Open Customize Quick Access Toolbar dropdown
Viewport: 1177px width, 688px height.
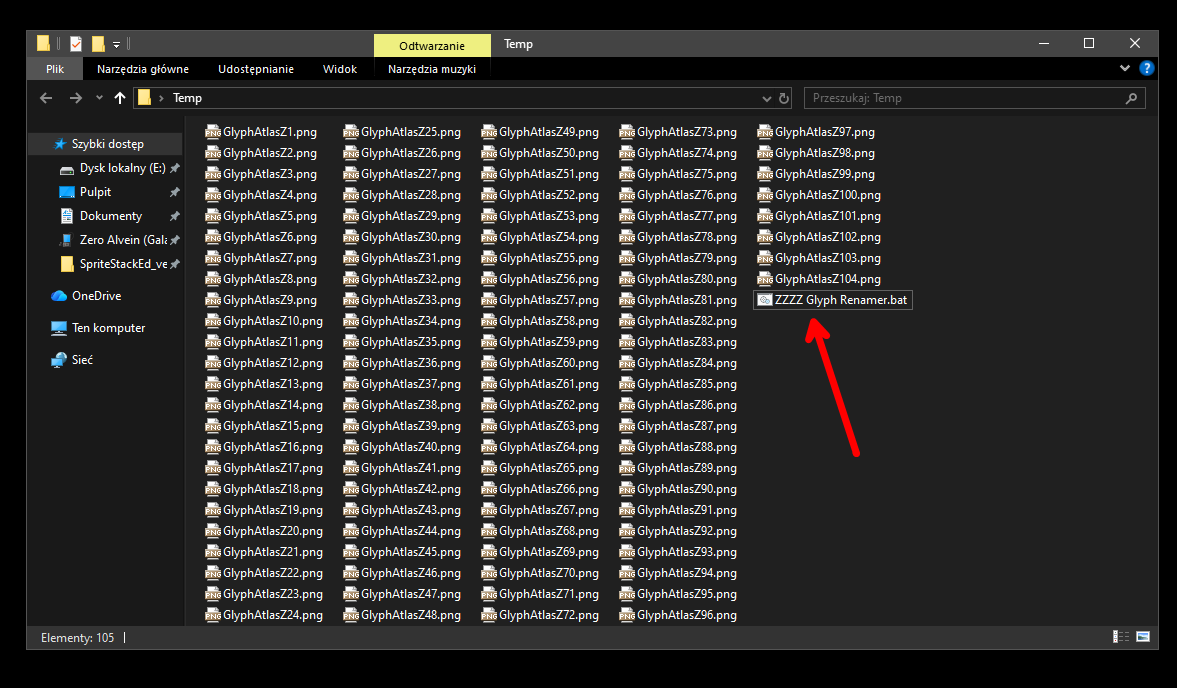pos(116,45)
